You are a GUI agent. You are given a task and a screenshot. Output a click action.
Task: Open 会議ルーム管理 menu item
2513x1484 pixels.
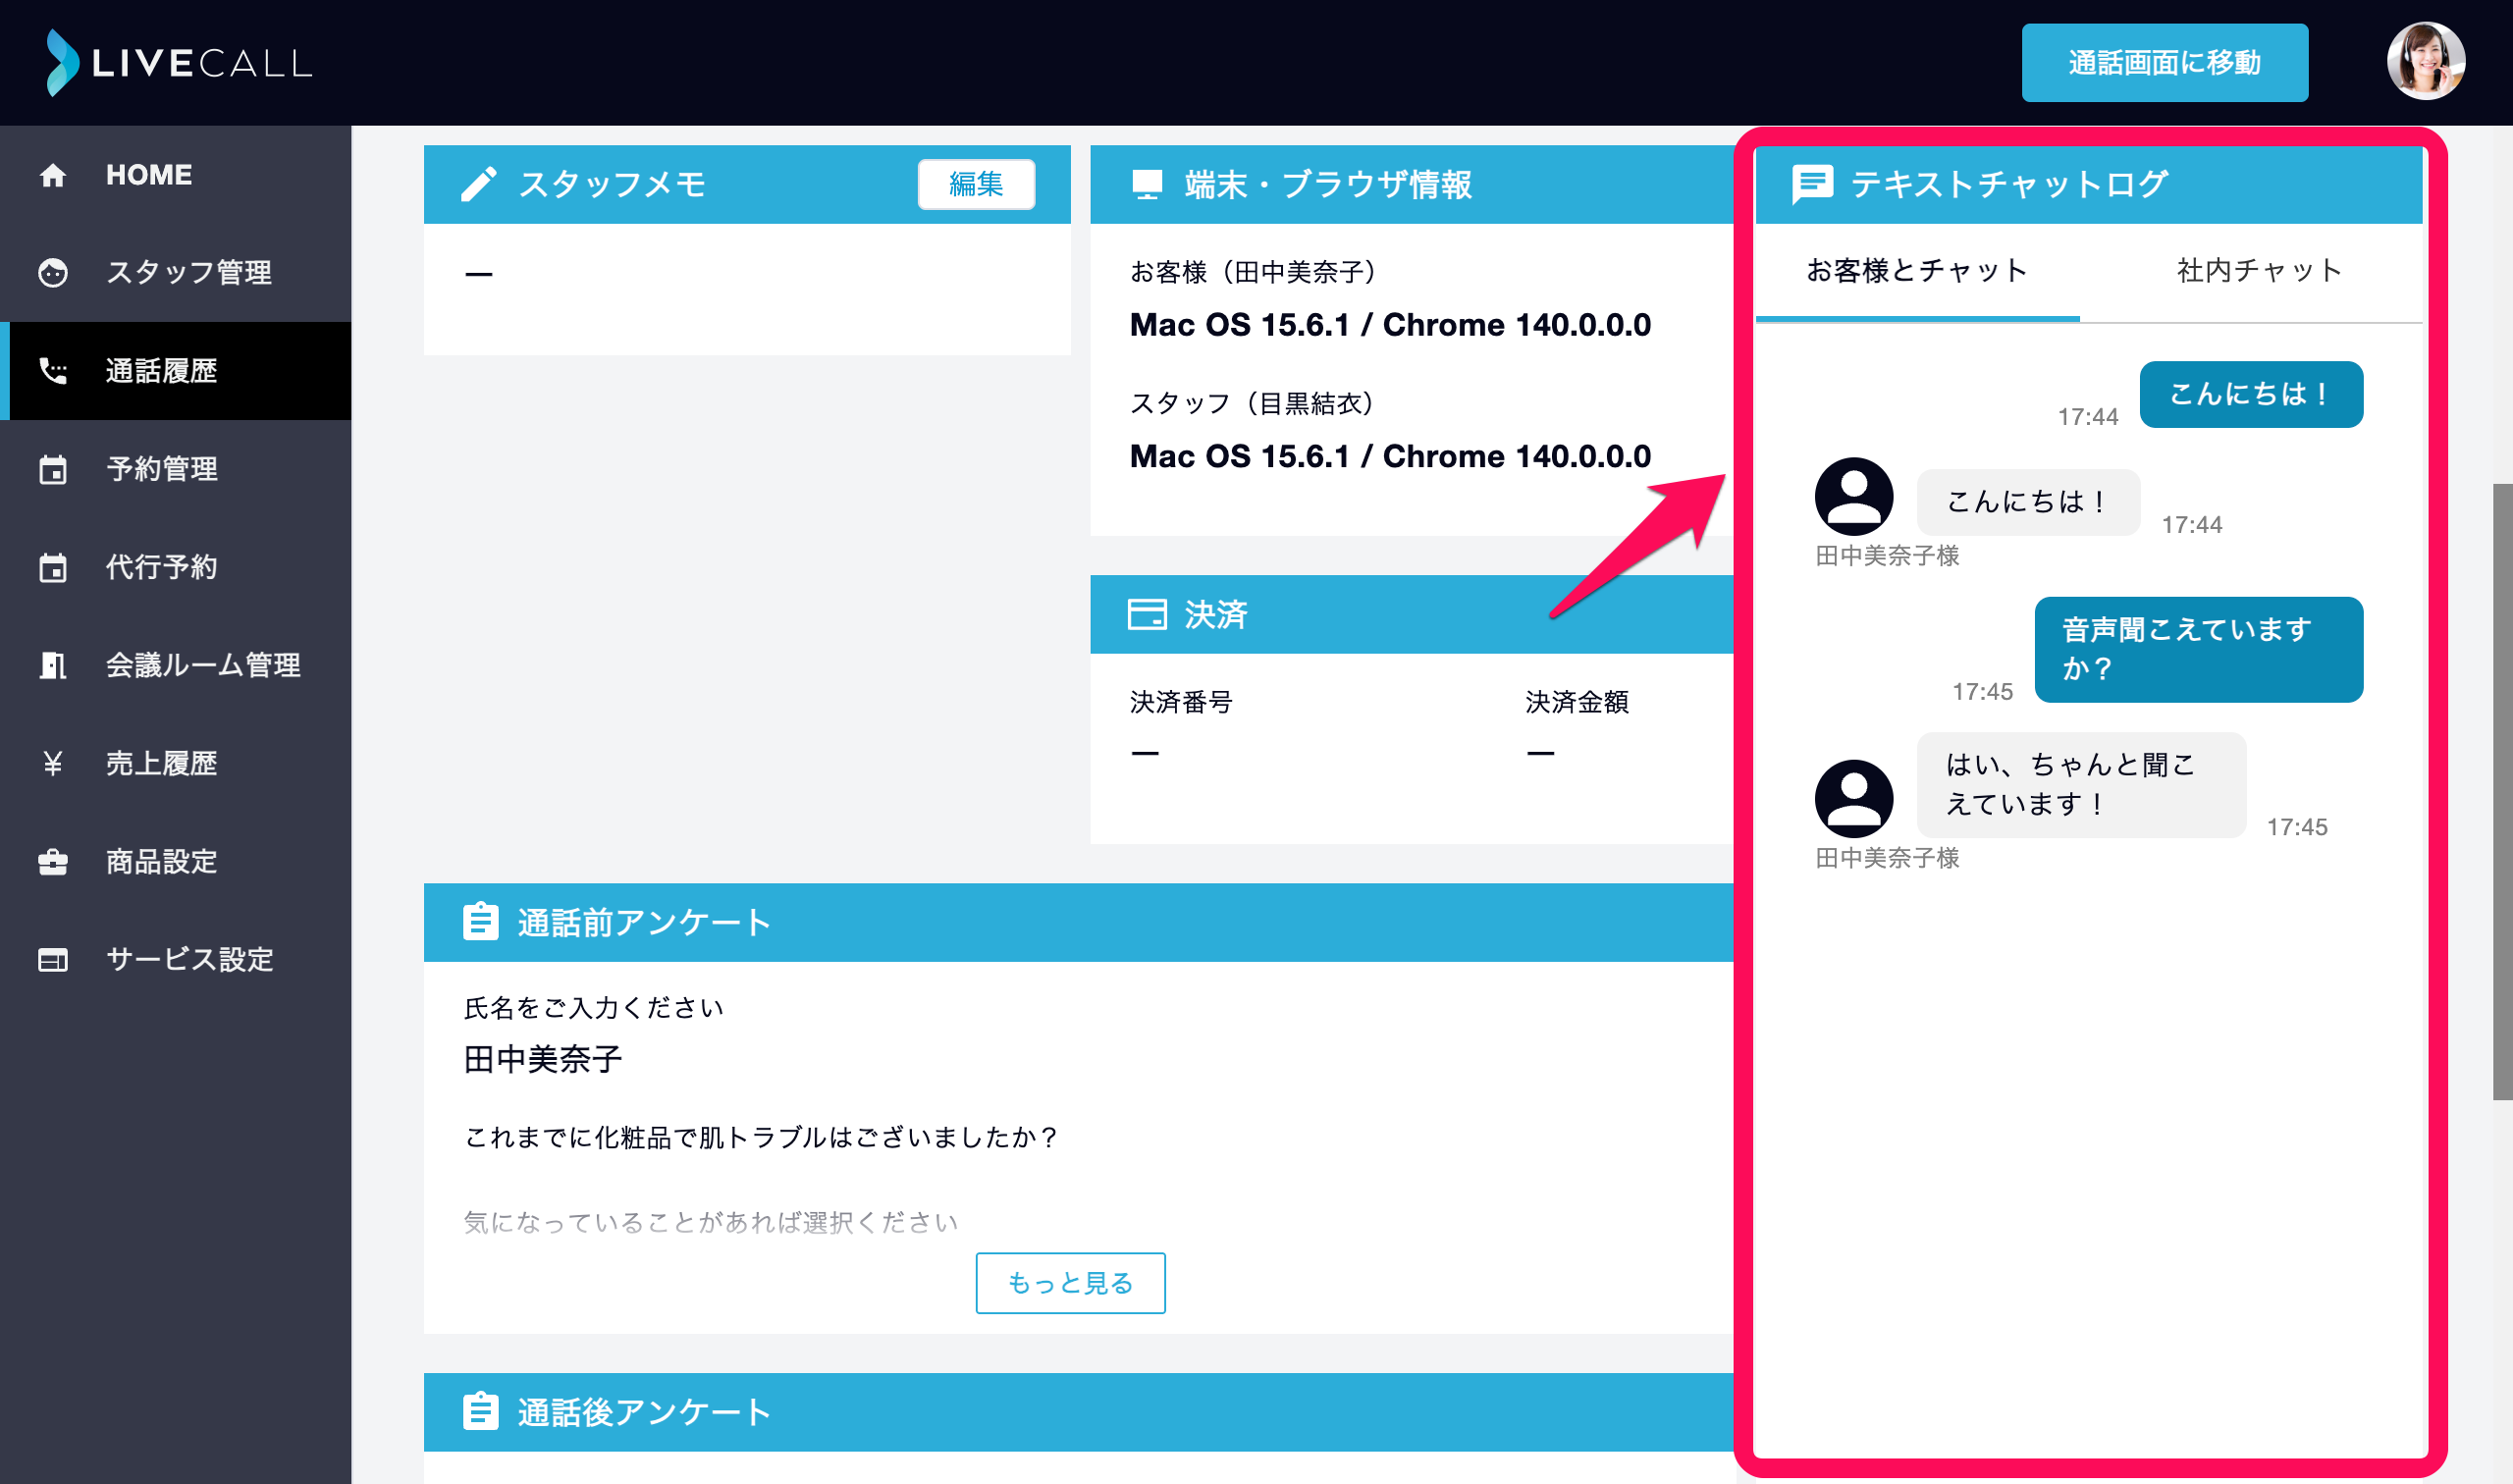176,665
